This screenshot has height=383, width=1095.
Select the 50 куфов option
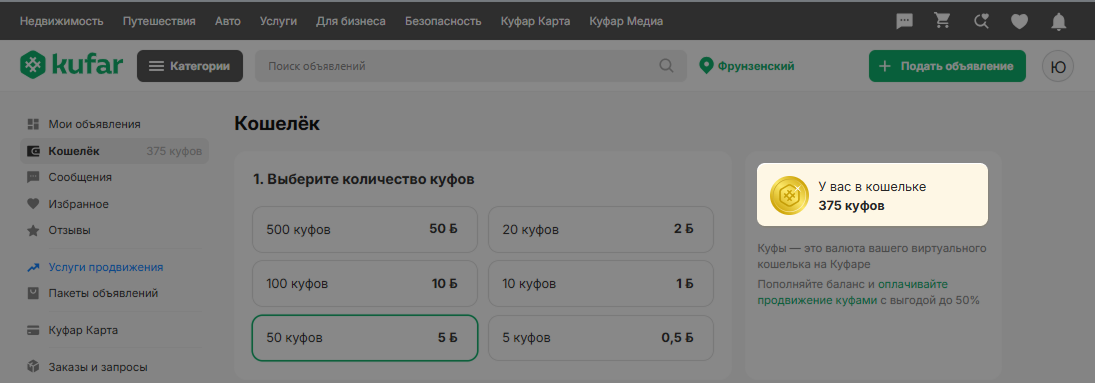point(365,338)
